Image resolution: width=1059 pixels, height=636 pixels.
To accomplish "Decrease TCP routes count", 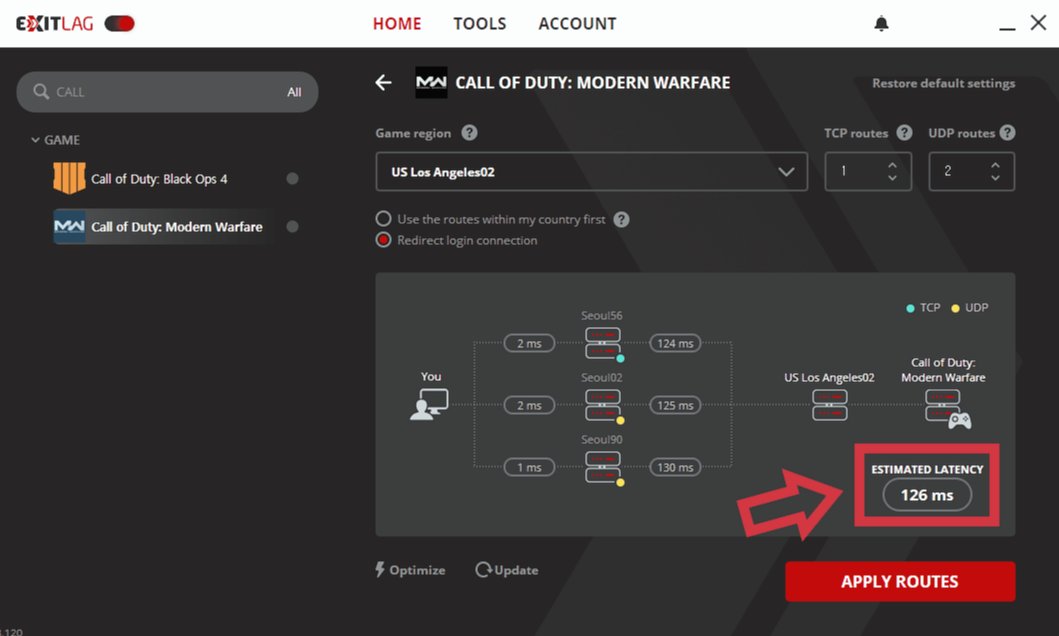I will coord(892,178).
